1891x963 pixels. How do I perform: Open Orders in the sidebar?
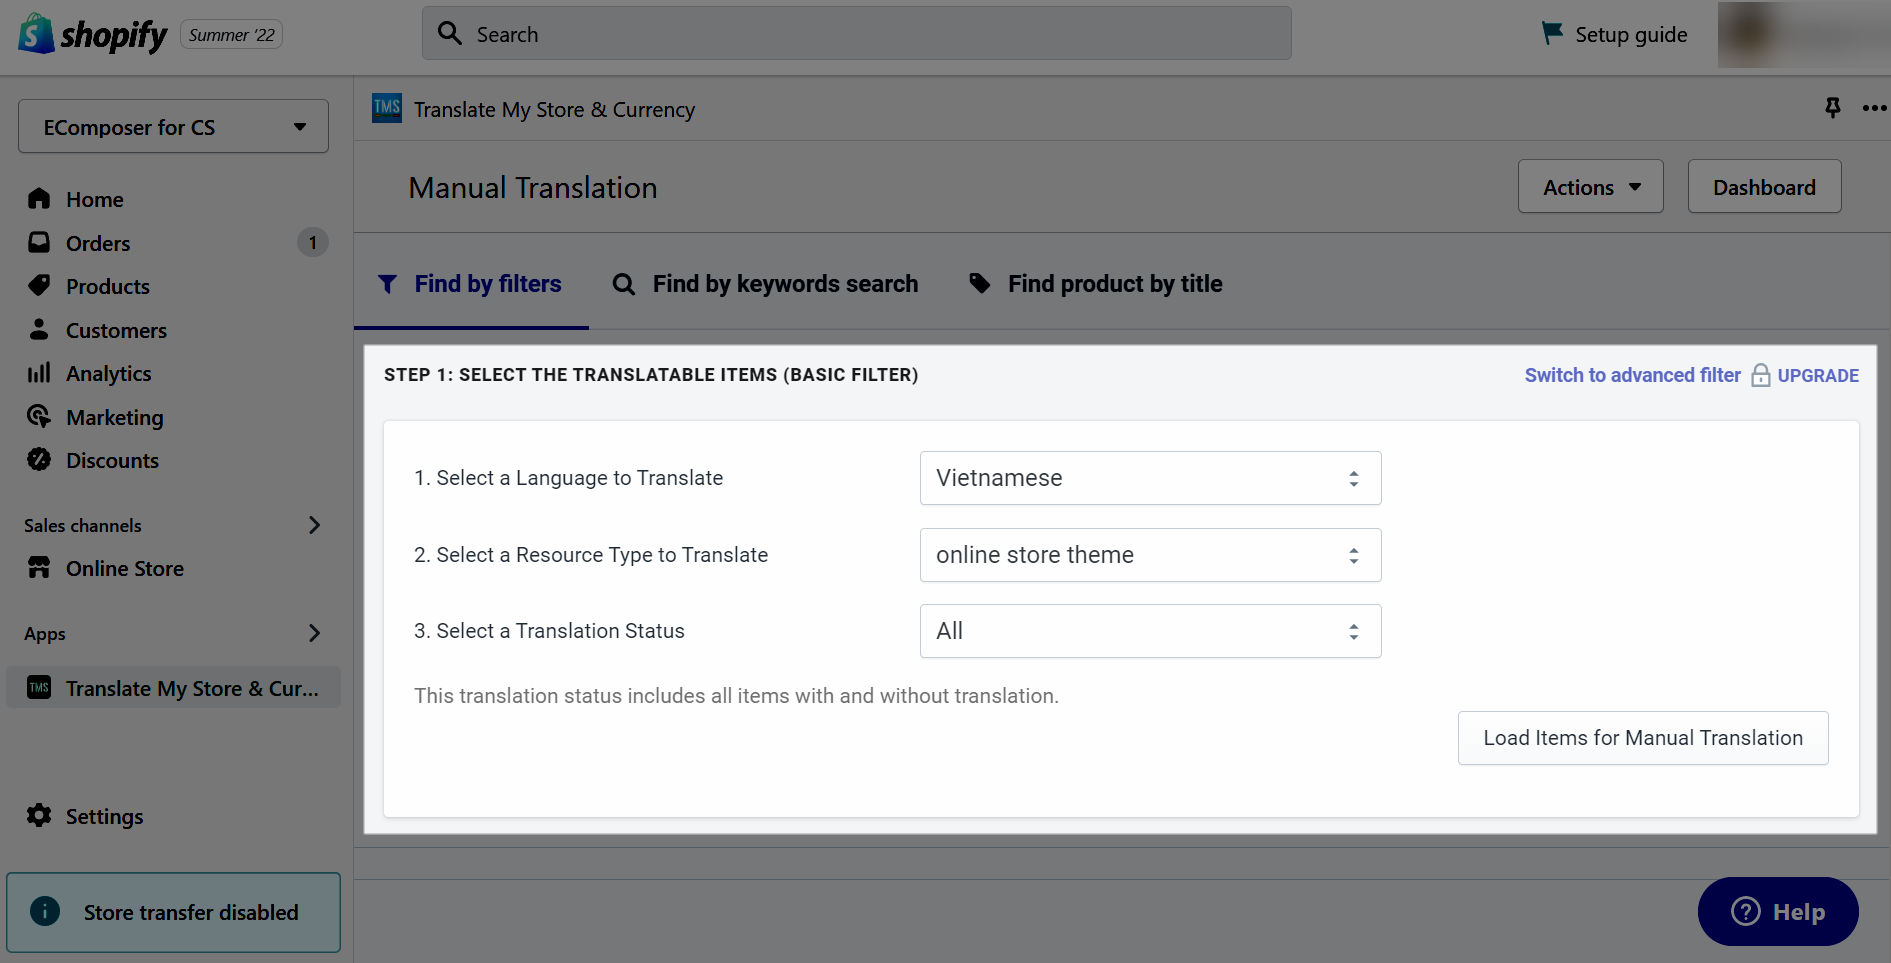click(x=97, y=243)
